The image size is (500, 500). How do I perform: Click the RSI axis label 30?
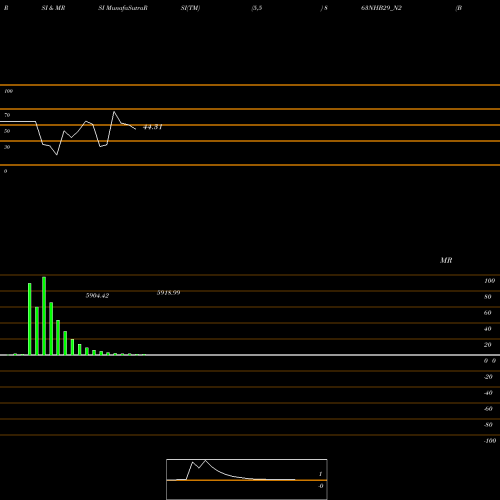(x=7, y=147)
